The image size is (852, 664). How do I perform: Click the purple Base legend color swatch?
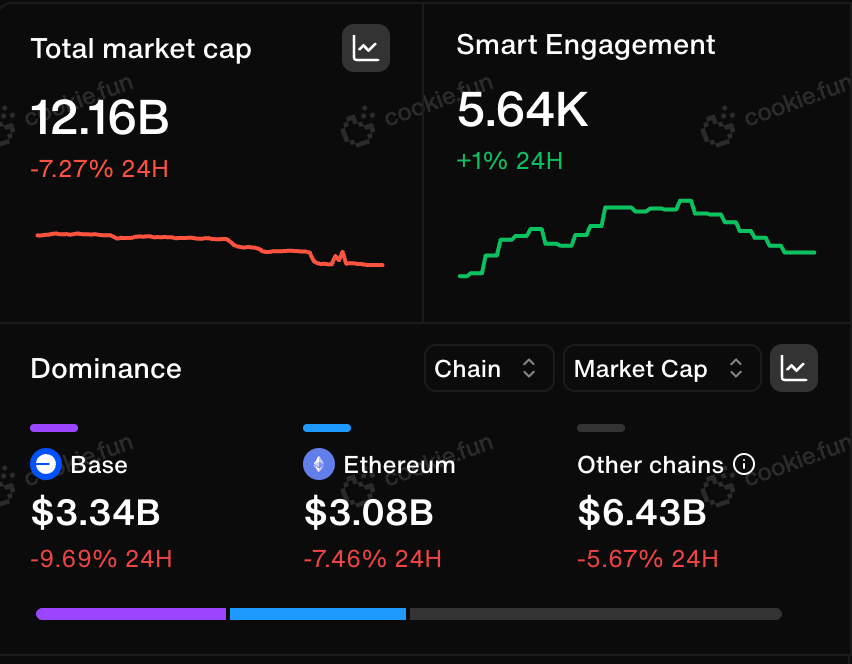click(x=54, y=428)
